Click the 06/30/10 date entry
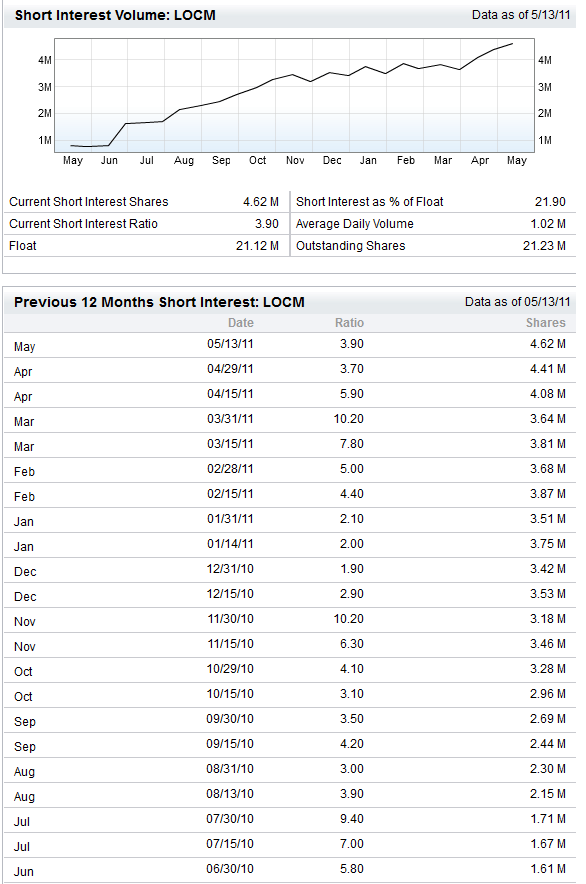The height and width of the screenshot is (884, 586). [230, 869]
